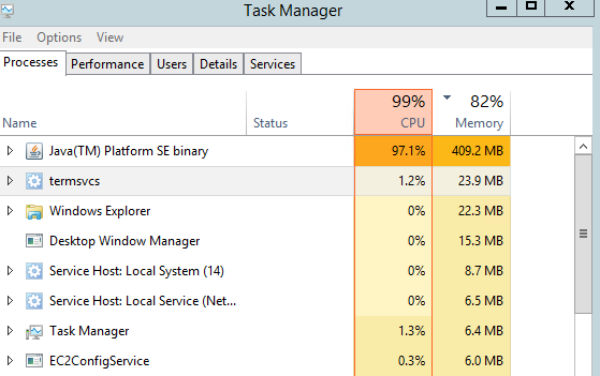Expand Service Host: Local System (14)
Image resolution: width=600 pixels, height=376 pixels.
[10, 270]
